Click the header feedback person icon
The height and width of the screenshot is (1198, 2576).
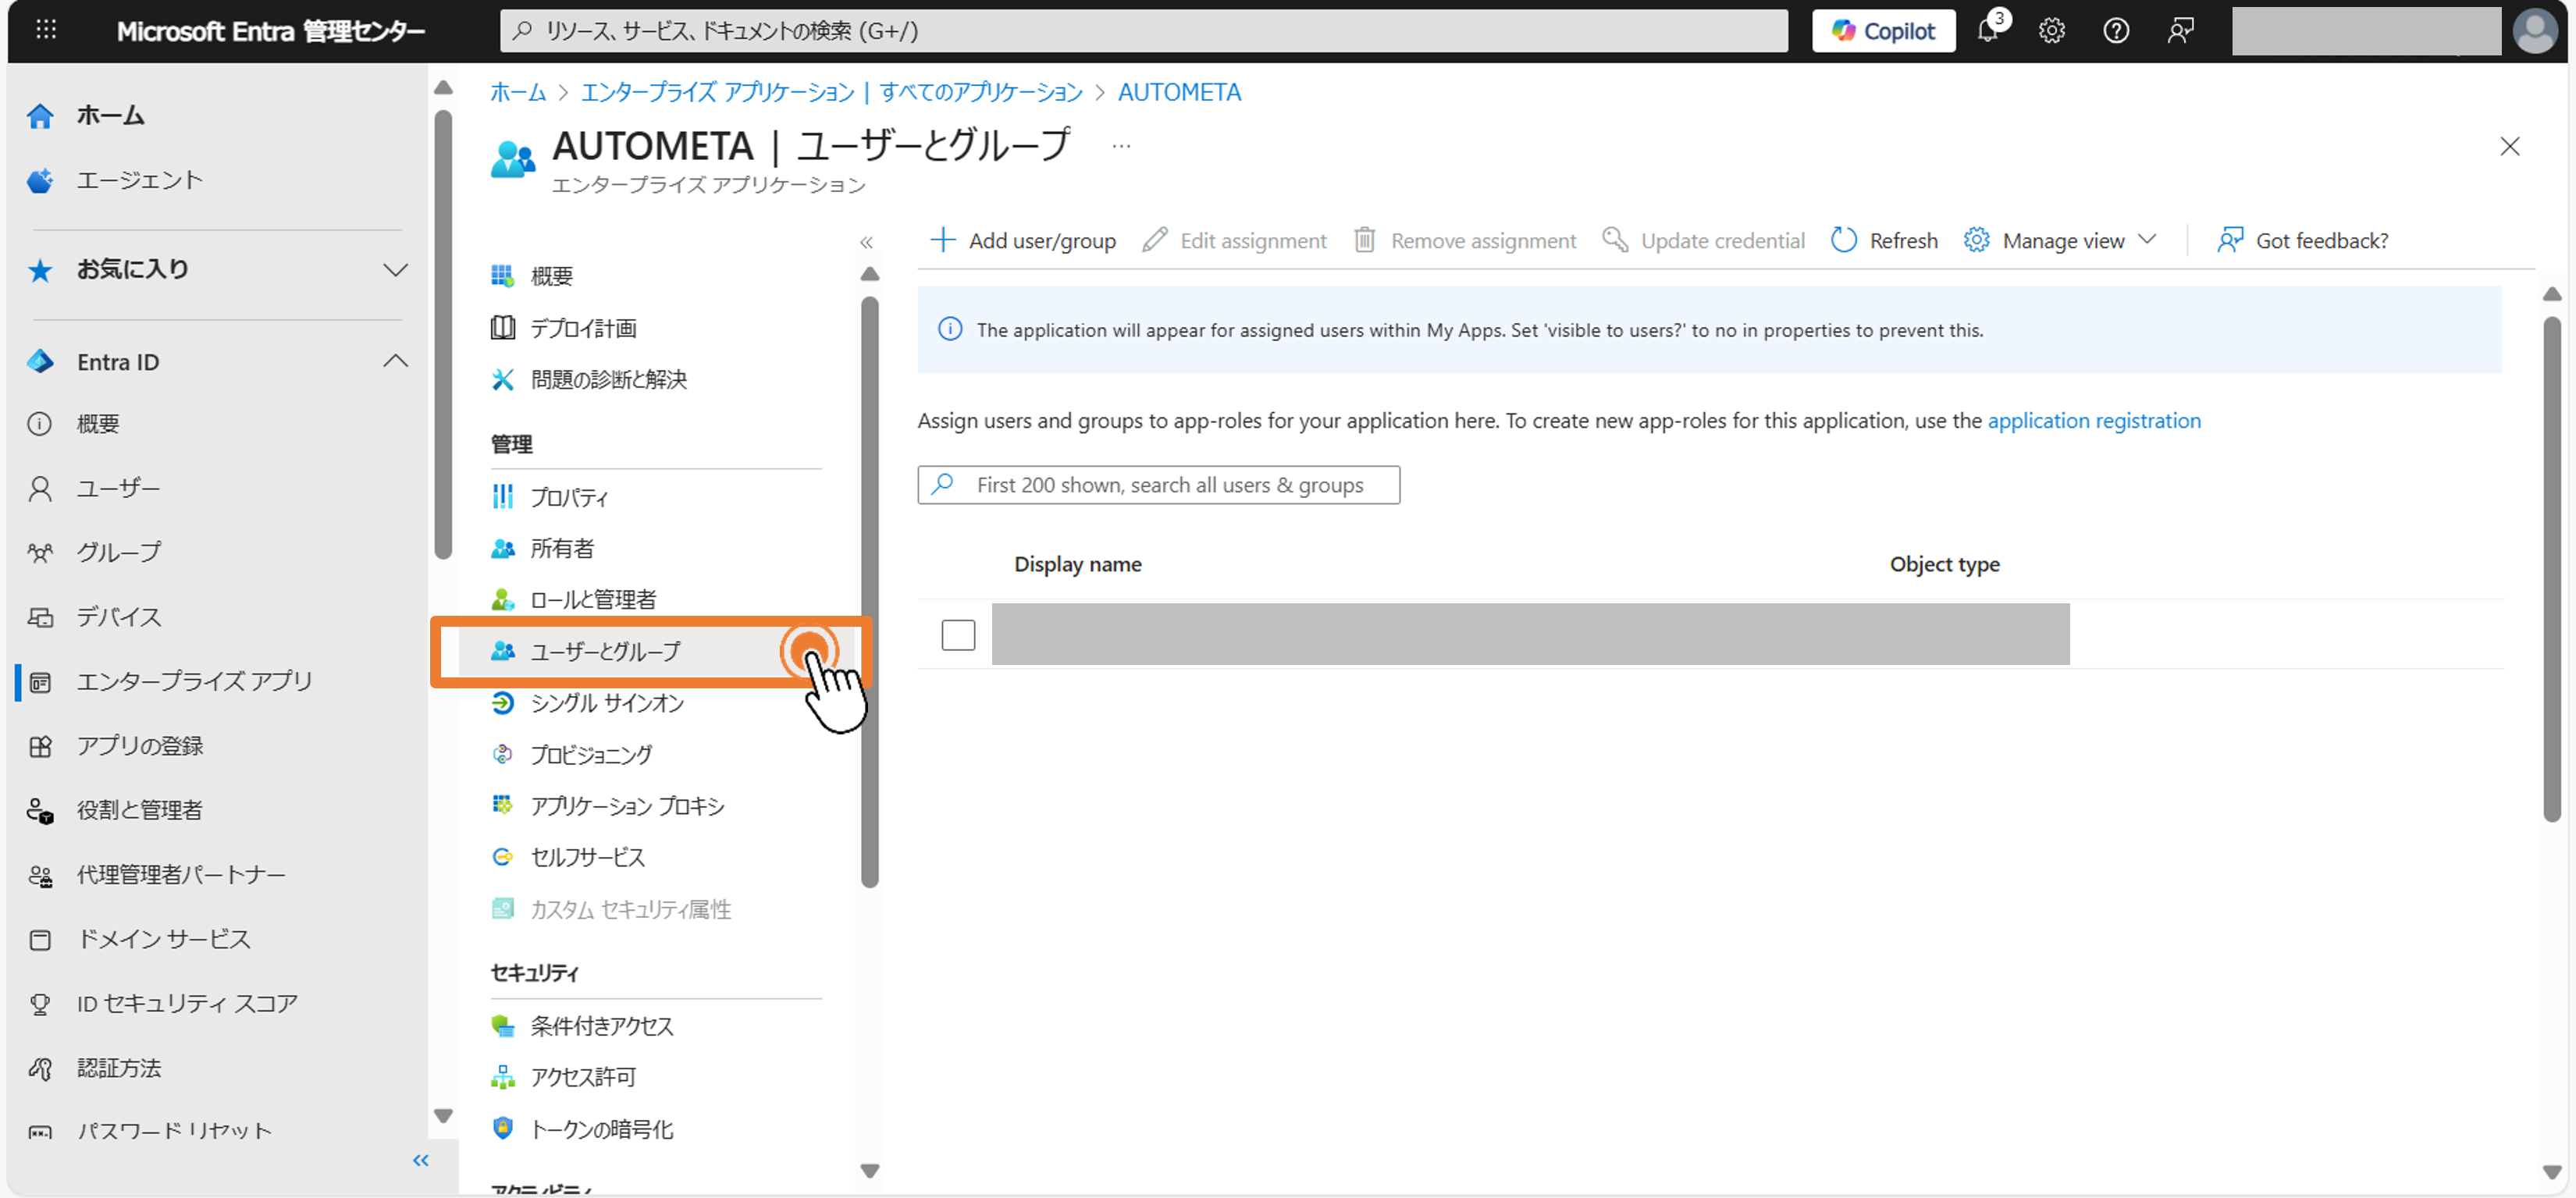tap(2180, 31)
